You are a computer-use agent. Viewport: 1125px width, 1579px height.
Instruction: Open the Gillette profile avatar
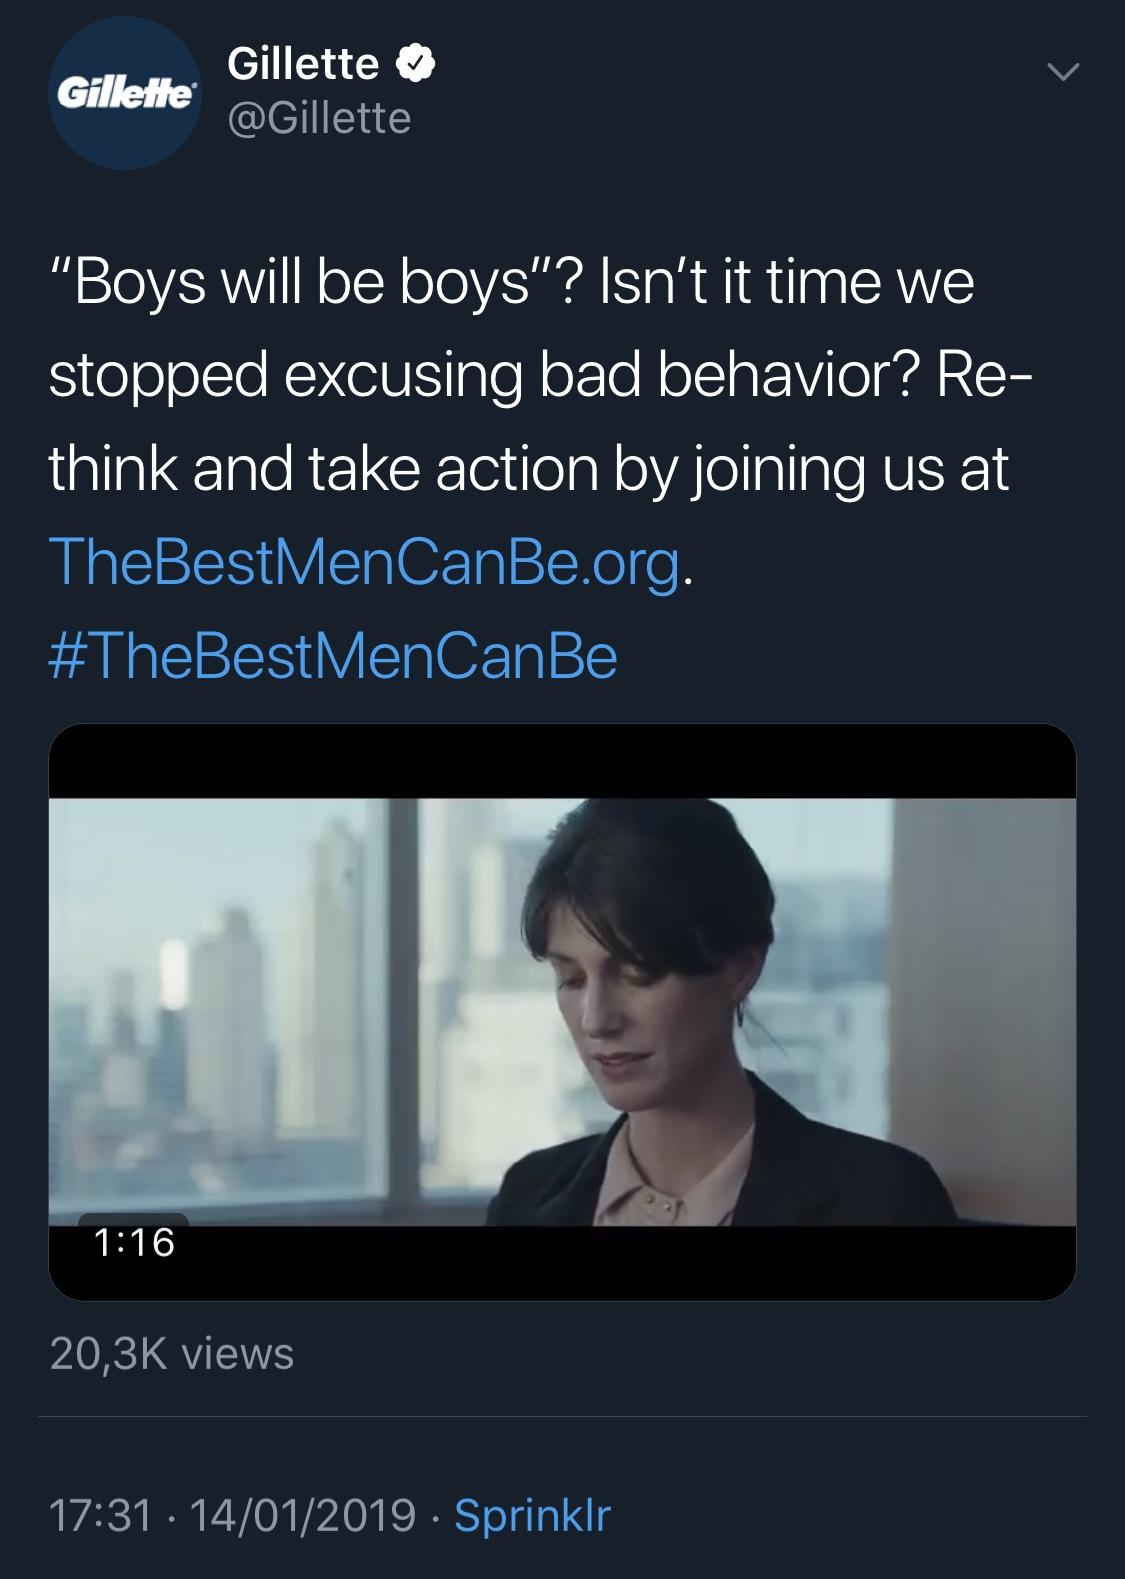125,93
